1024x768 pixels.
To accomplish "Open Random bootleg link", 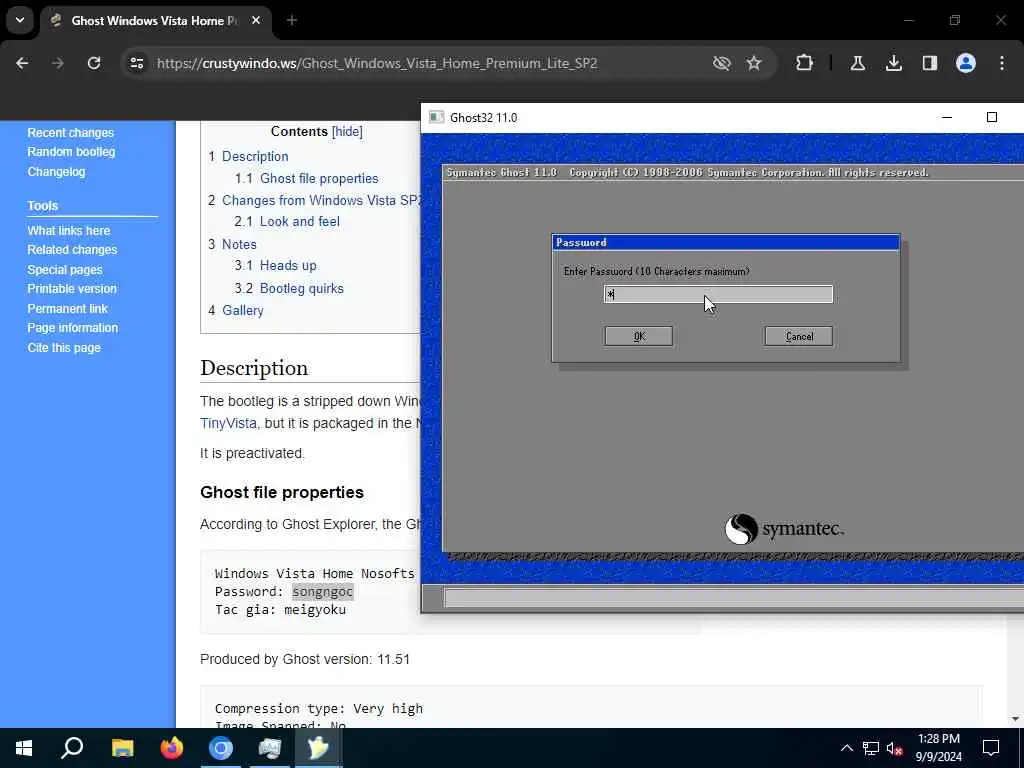I will (71, 152).
